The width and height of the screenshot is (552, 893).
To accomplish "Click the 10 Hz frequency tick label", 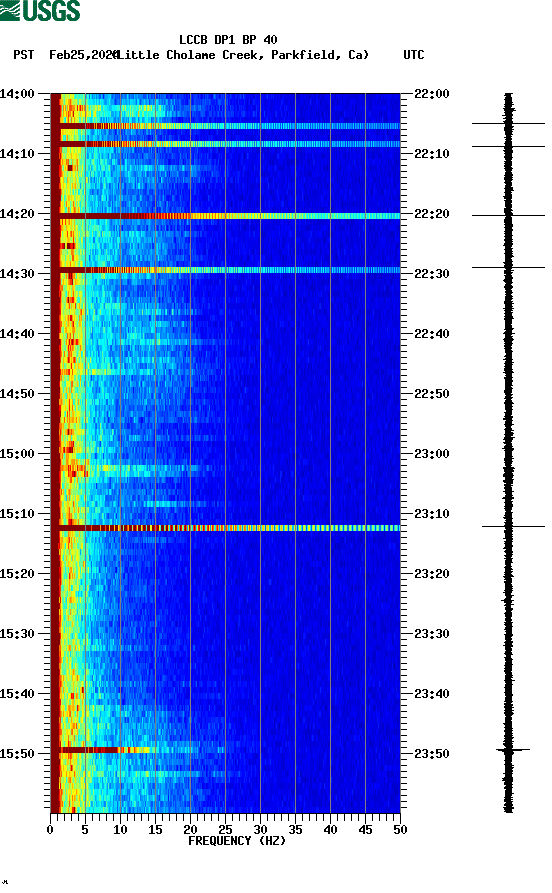I will tap(120, 830).
